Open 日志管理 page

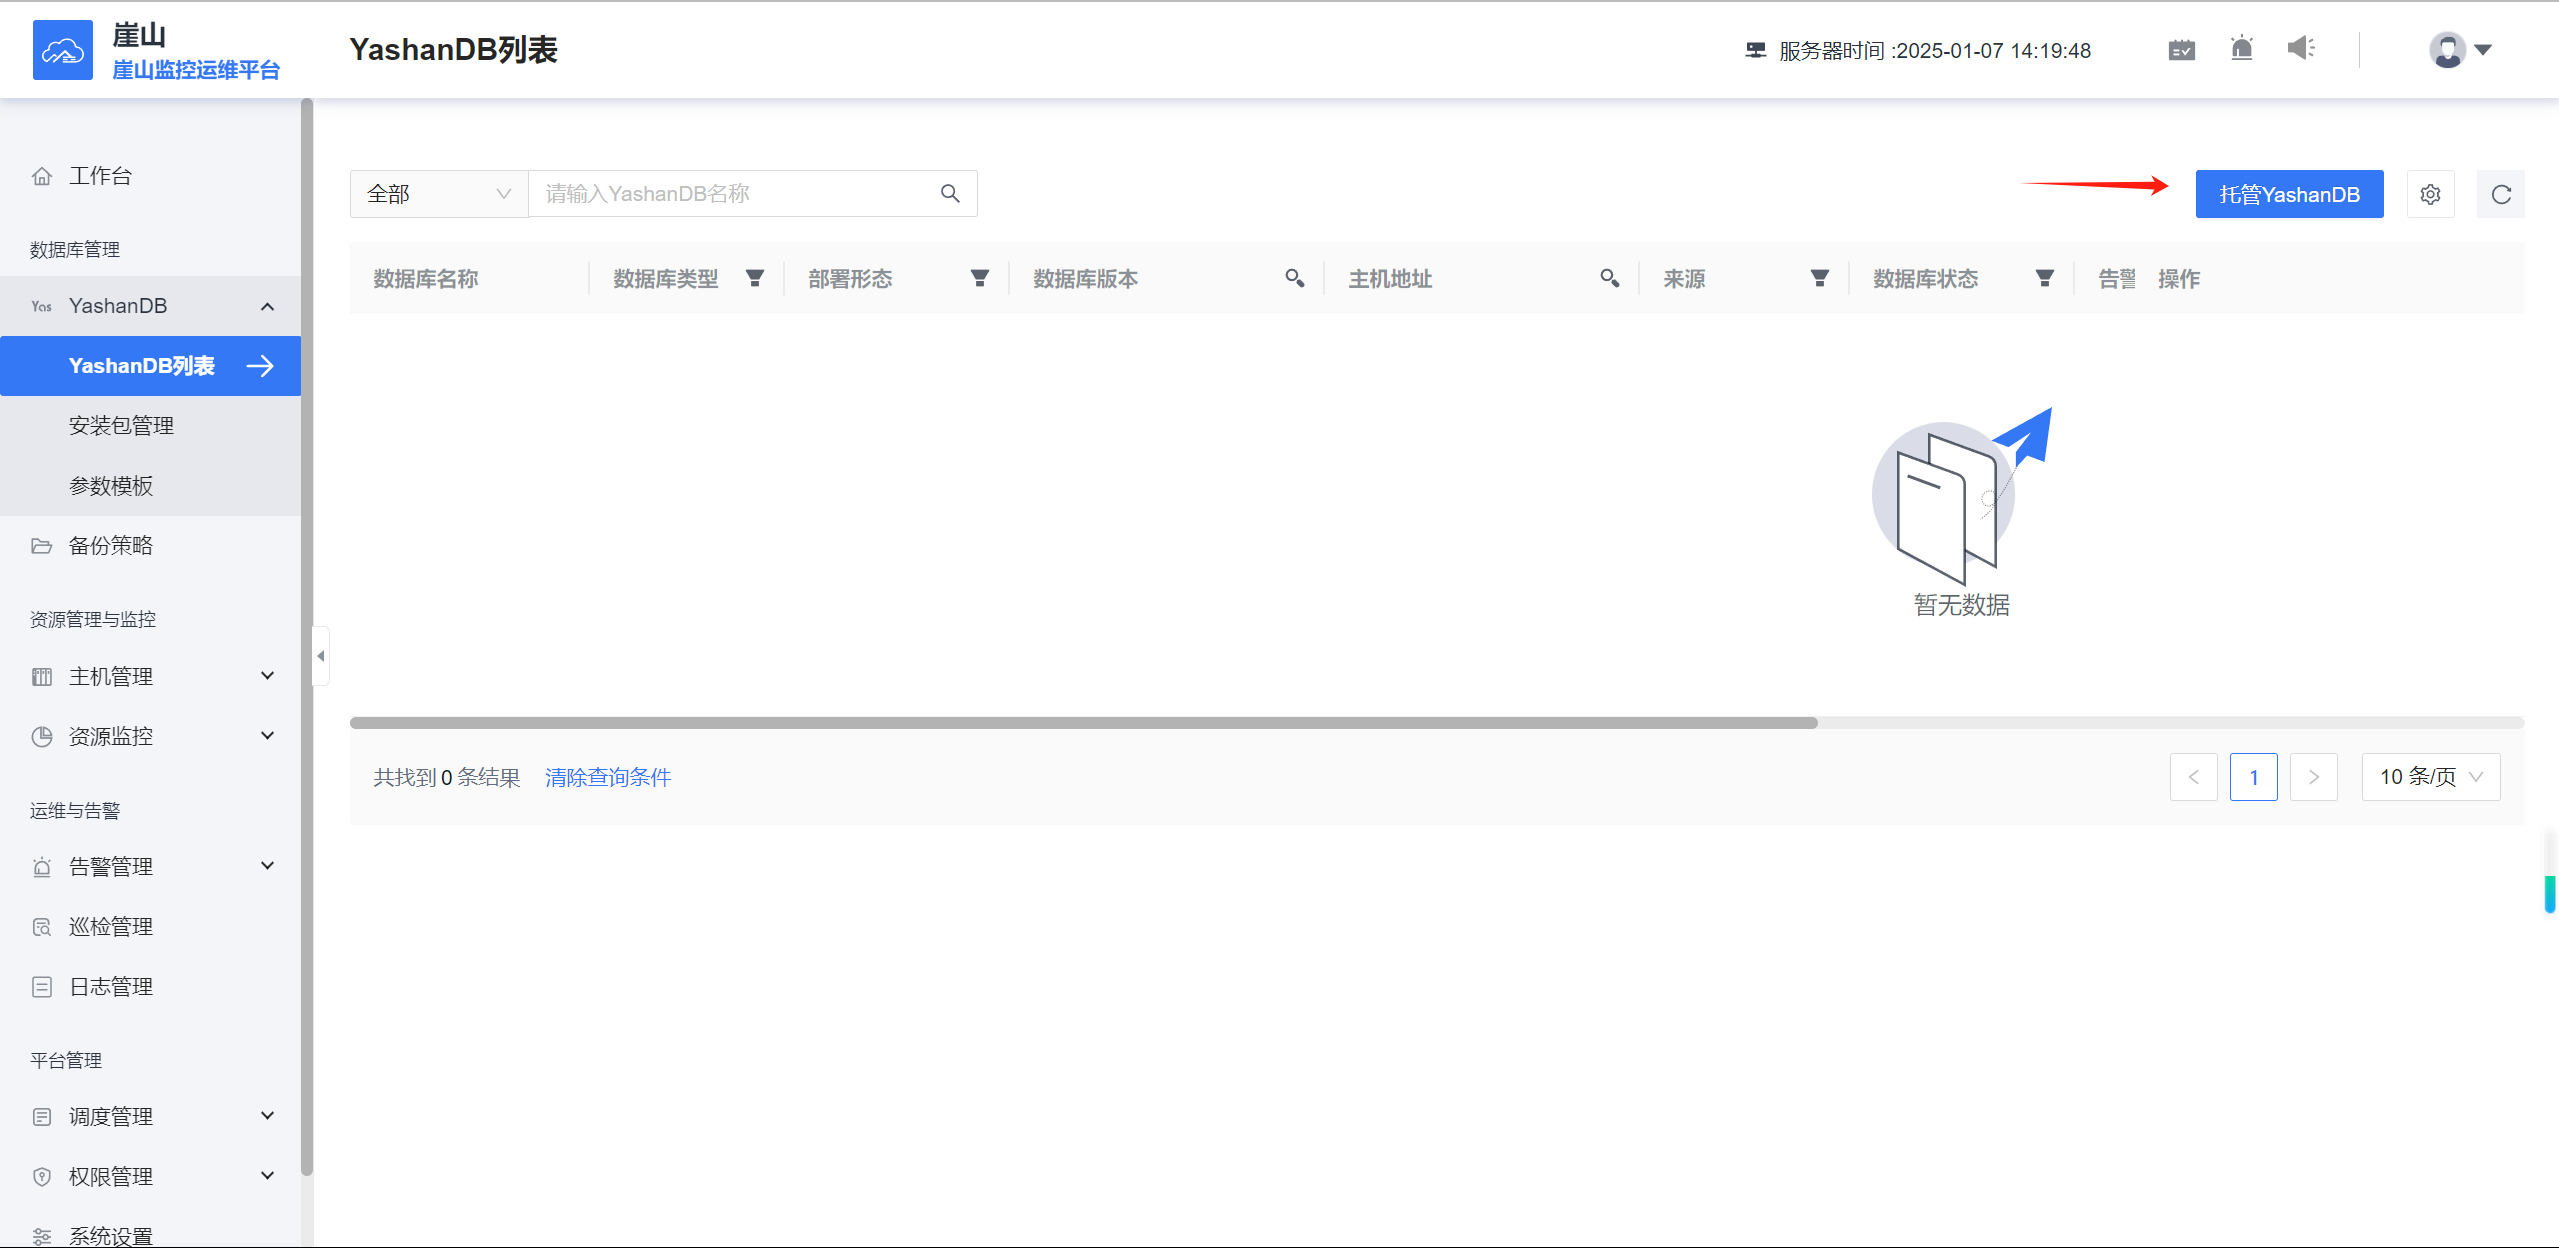click(x=150, y=987)
